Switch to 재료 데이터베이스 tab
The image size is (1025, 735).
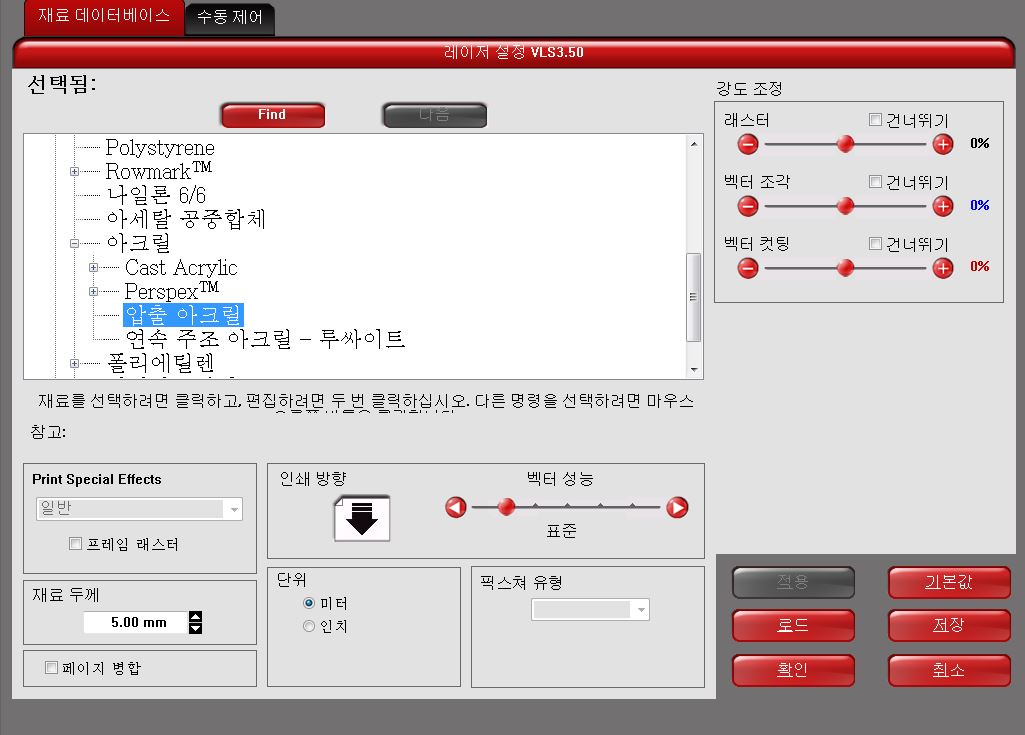click(x=104, y=16)
